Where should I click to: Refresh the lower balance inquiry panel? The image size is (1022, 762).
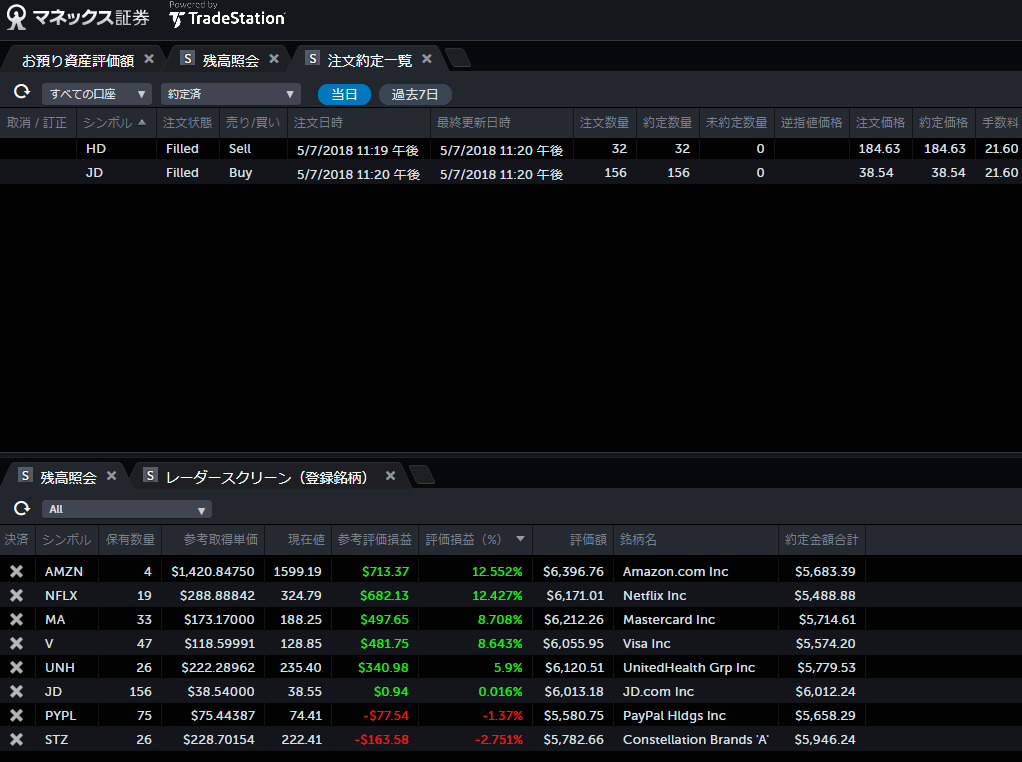coord(22,508)
